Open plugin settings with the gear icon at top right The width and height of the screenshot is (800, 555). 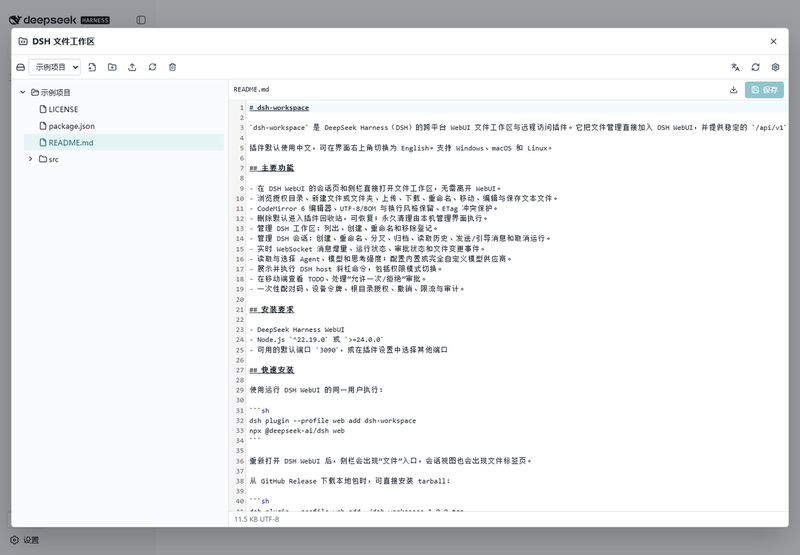click(776, 67)
